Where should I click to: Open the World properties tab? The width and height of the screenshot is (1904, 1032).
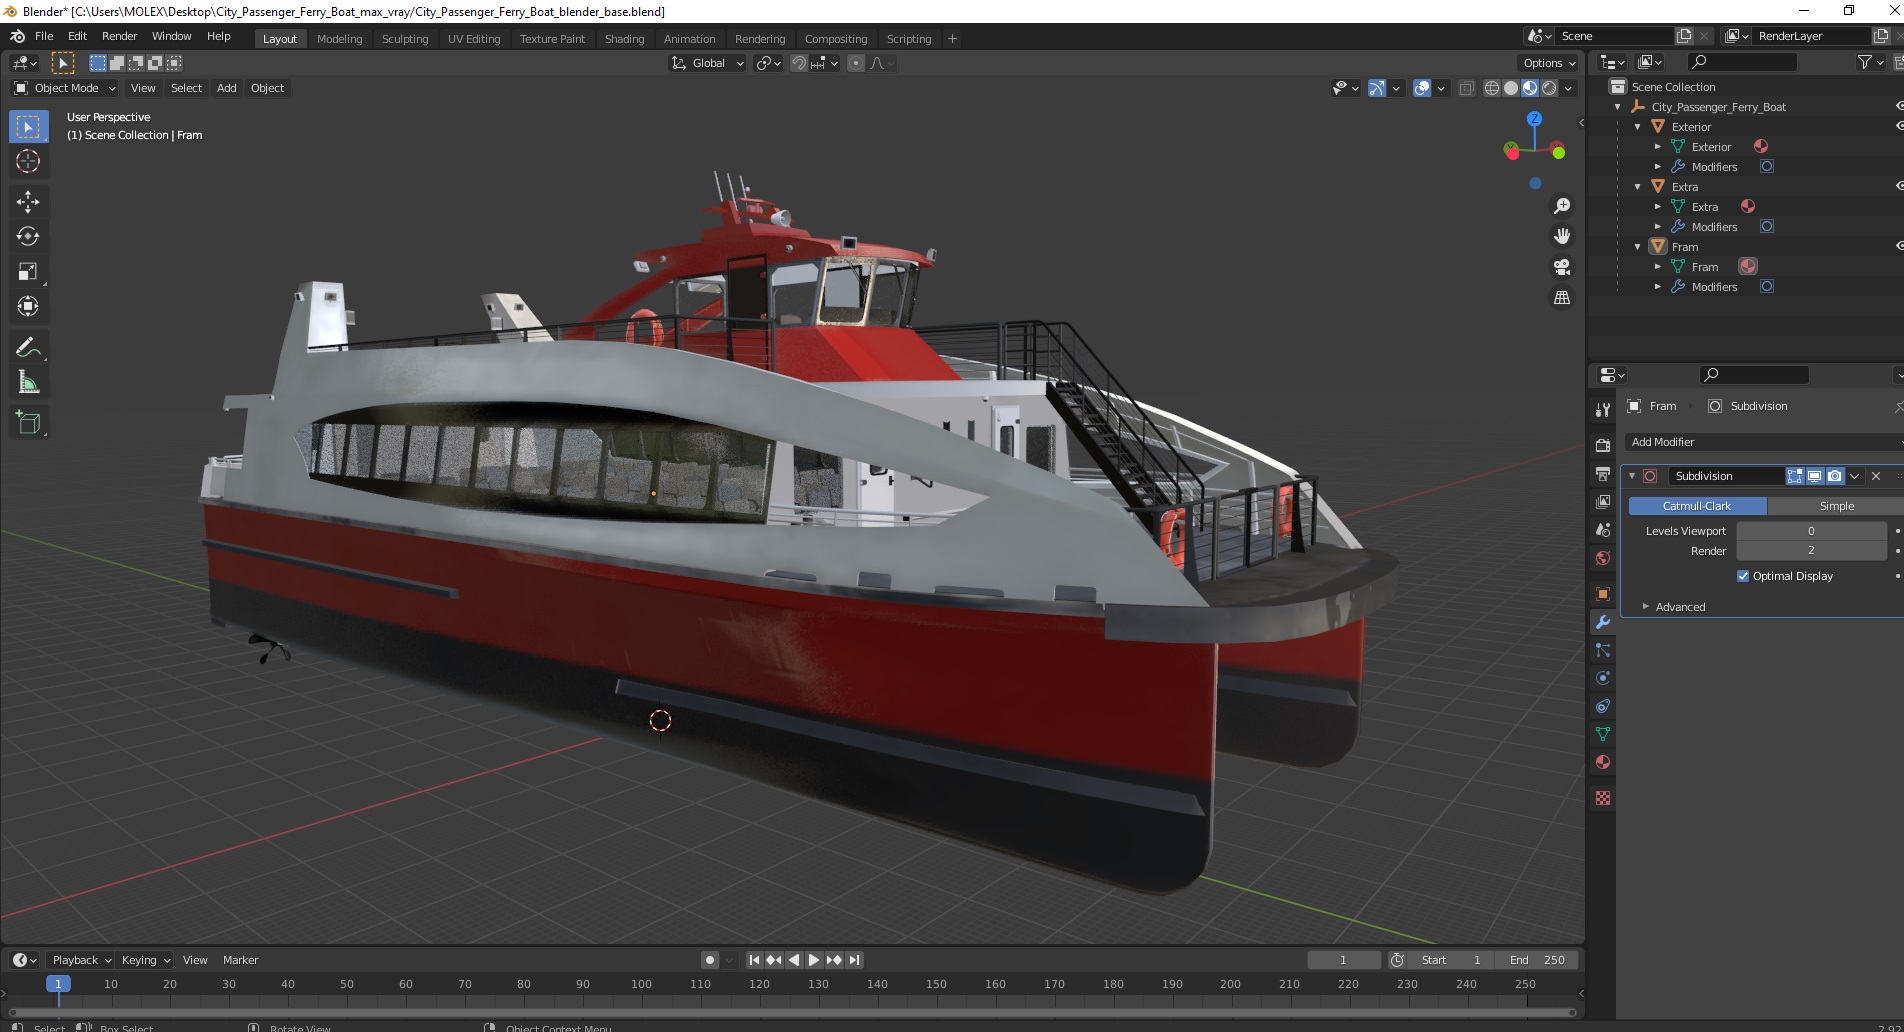pyautogui.click(x=1603, y=558)
